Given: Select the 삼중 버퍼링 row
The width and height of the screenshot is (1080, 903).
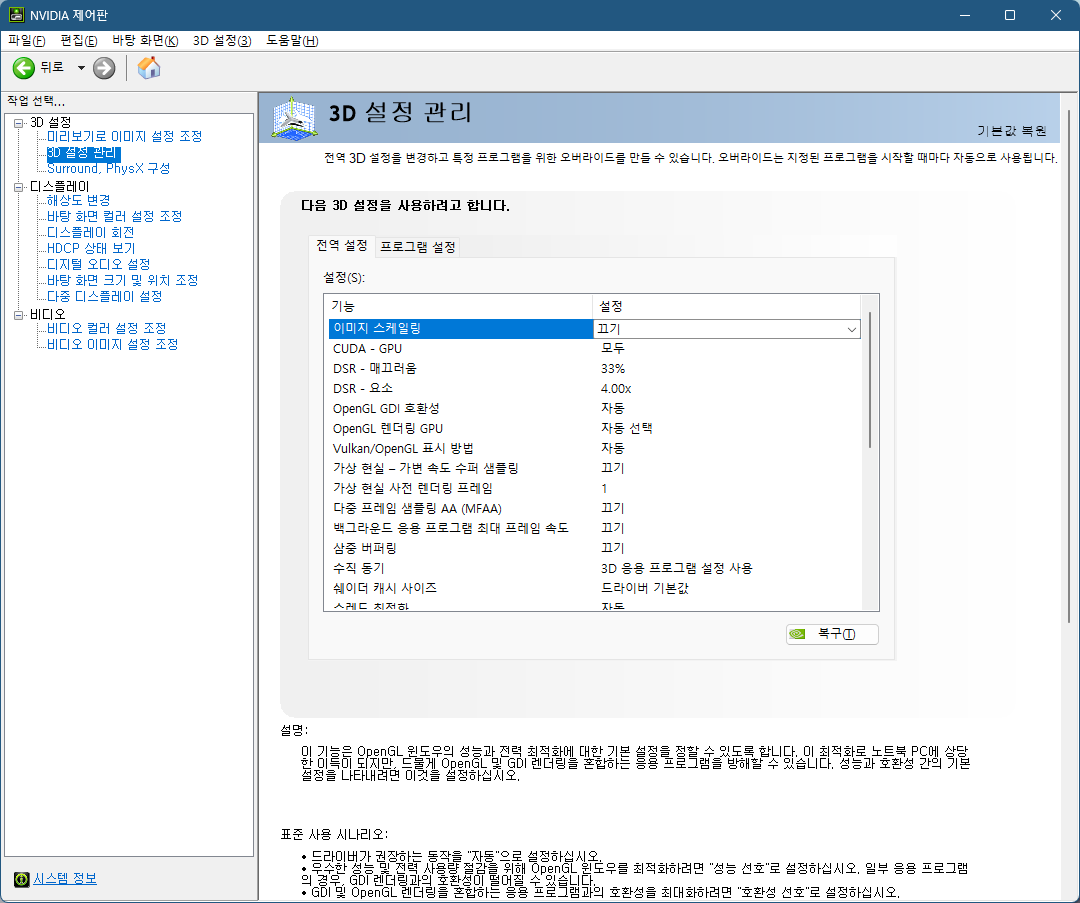Looking at the screenshot, I should click(594, 548).
